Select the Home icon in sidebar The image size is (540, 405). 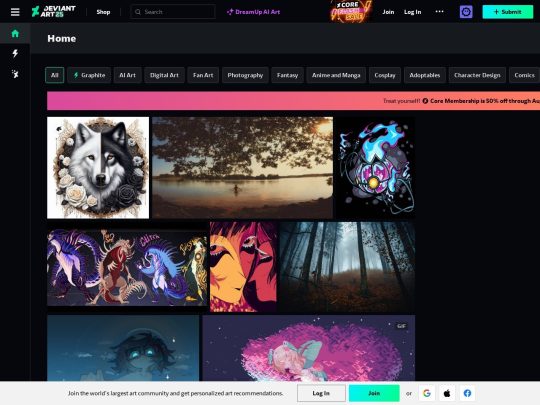15,33
